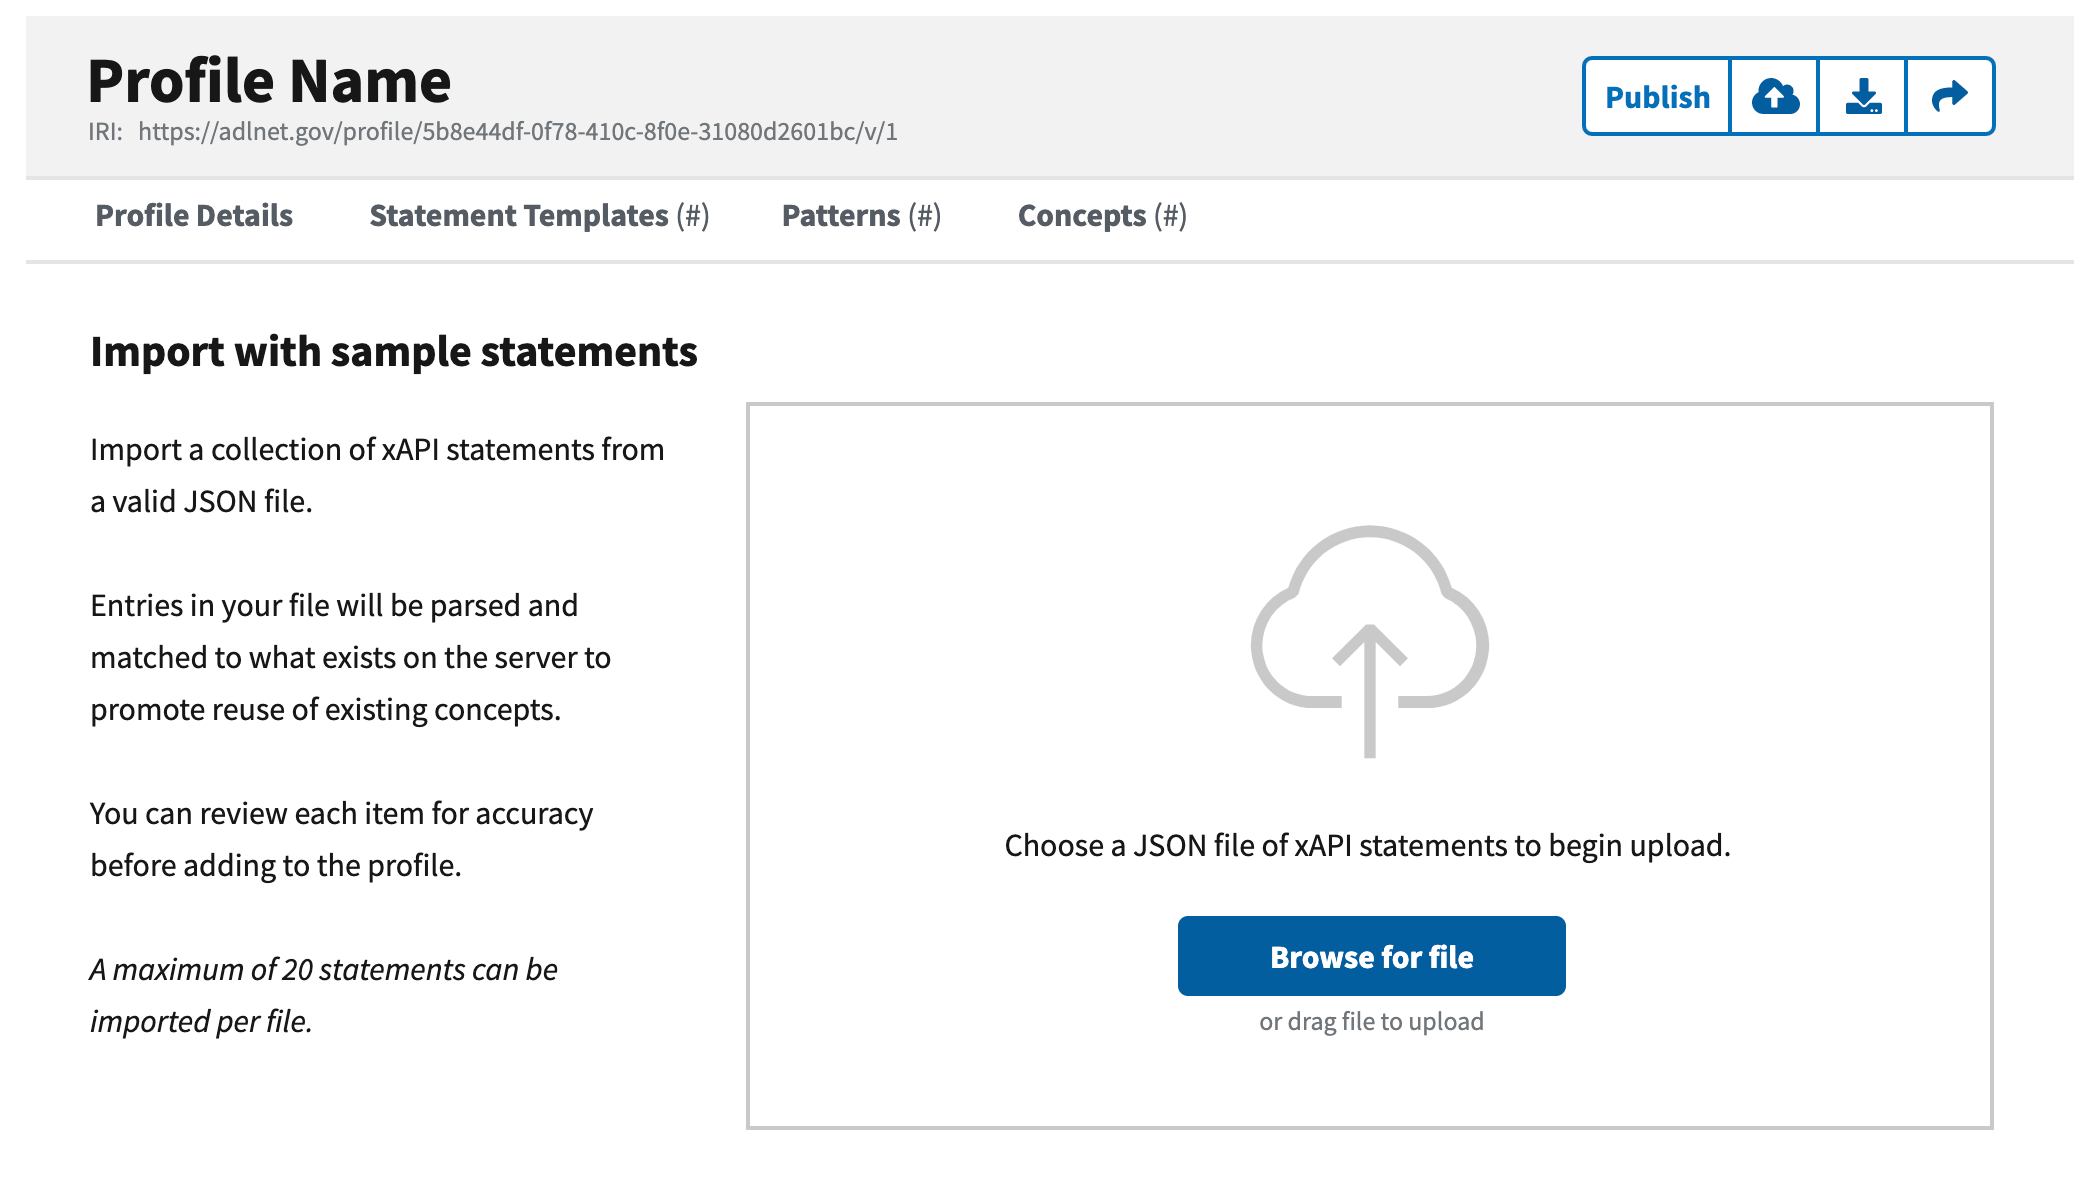This screenshot has height=1180, width=2090.
Task: Click the 'Entries in your file' paragraph
Action: (x=350, y=657)
